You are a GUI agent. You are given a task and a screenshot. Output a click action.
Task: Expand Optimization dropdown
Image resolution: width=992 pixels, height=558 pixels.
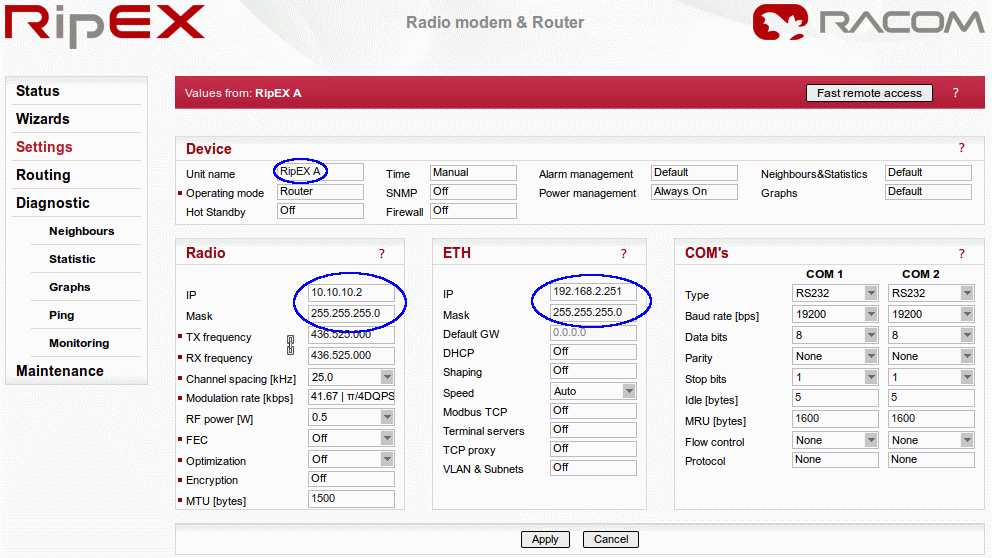[x=387, y=459]
